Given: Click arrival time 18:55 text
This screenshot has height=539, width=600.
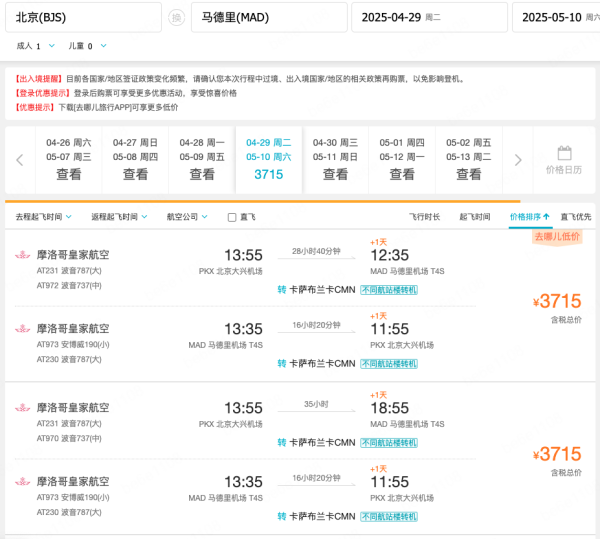Looking at the screenshot, I should (390, 408).
